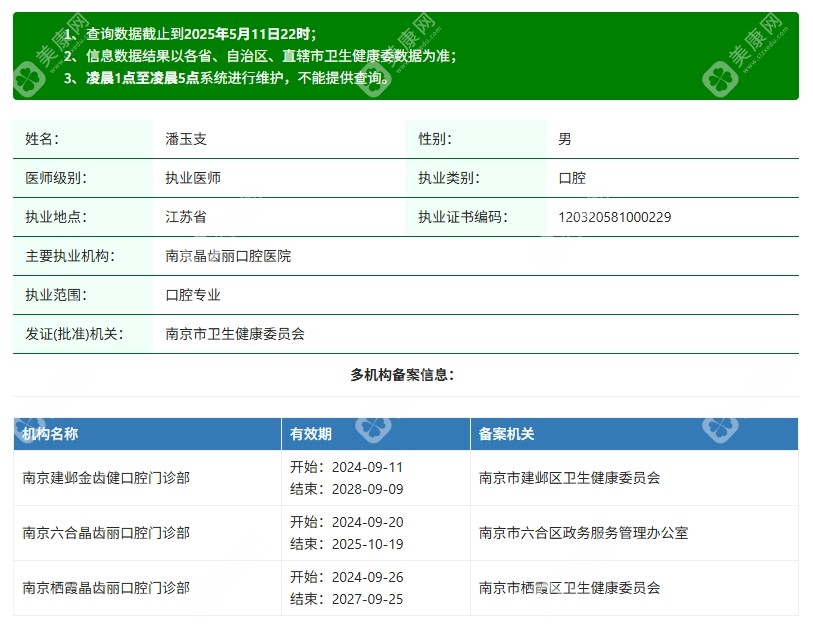Click the 执业地点 label
The image size is (813, 635).
(x=56, y=217)
